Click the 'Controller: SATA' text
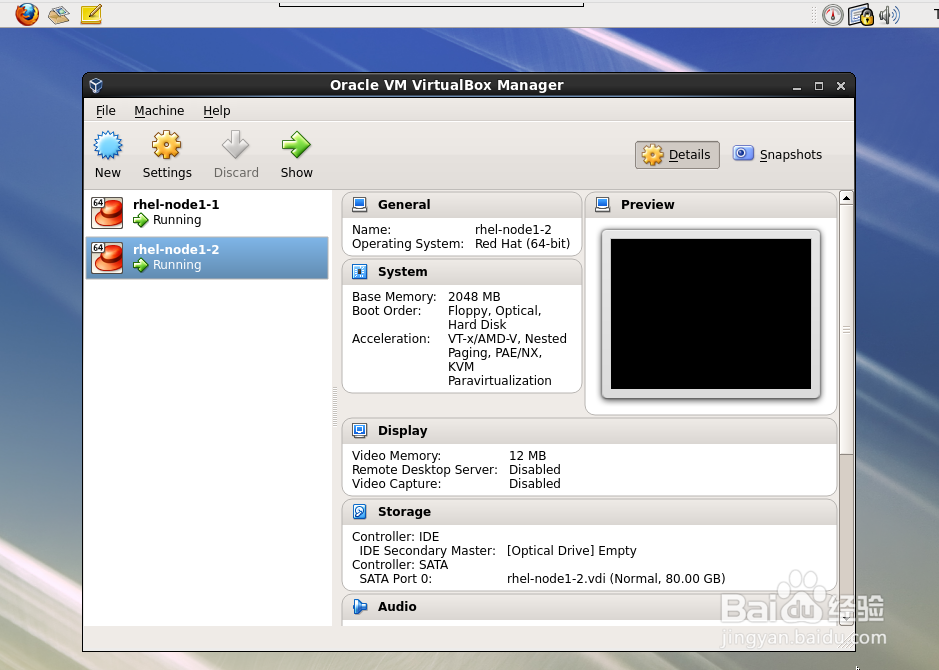 coord(400,565)
